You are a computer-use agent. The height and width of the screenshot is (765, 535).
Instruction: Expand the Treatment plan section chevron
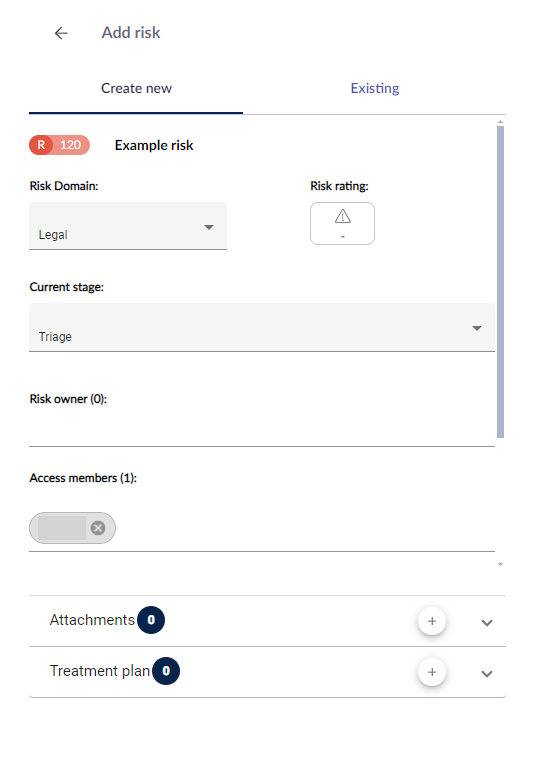(487, 674)
